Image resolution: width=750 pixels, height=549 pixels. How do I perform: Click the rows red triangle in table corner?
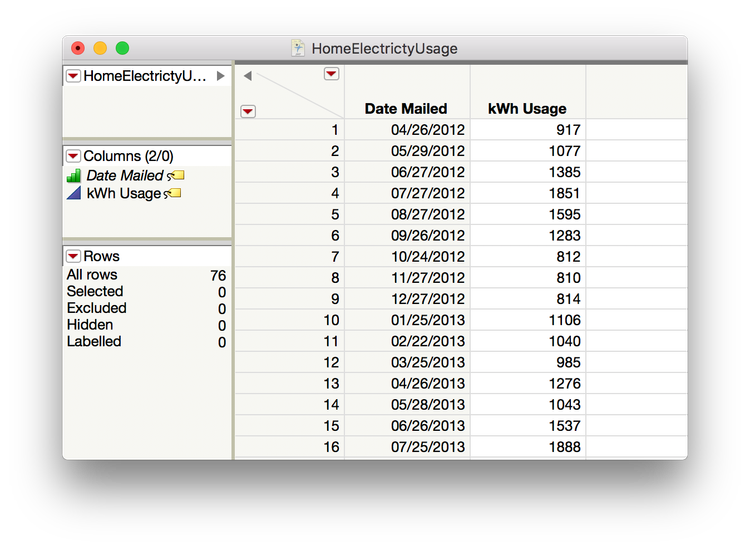coord(248,111)
